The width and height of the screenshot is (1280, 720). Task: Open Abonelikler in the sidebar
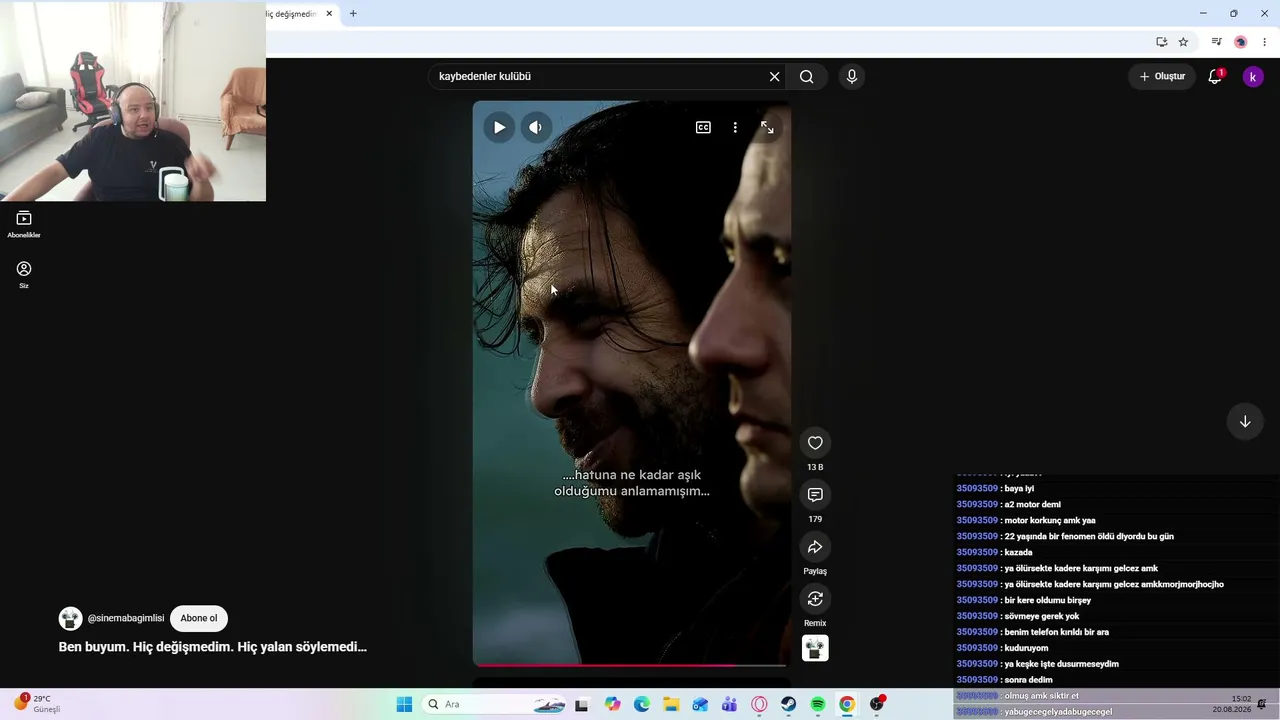click(x=24, y=224)
